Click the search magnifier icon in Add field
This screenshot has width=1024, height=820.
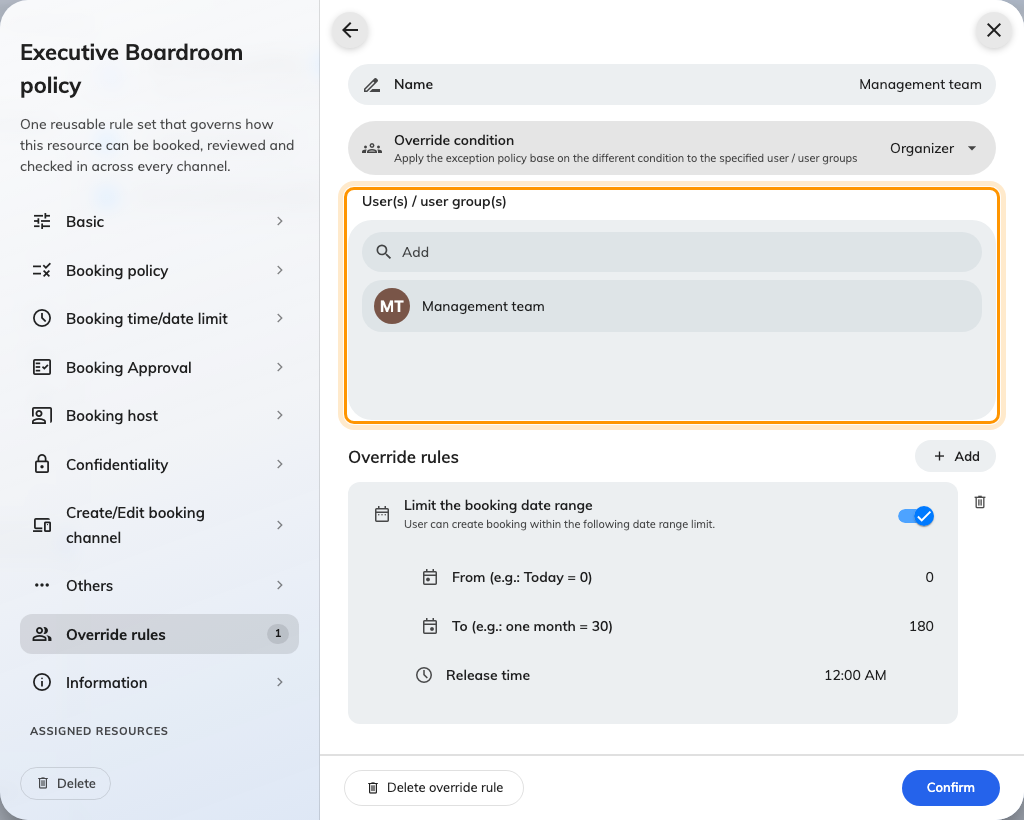383,252
